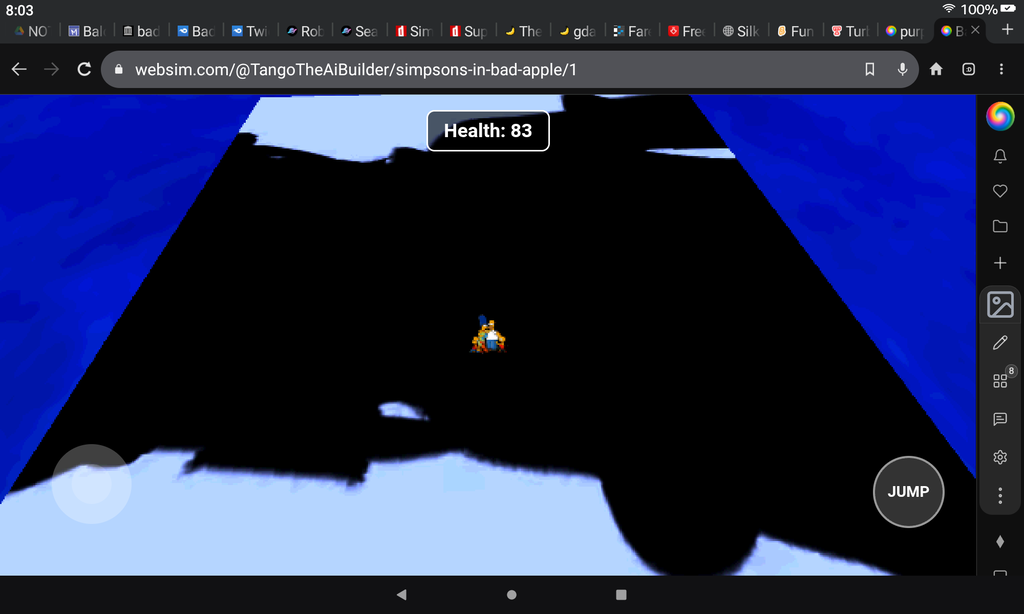The image size is (1024, 614).
Task: Click the Health: 83 indicator
Action: (x=488, y=131)
